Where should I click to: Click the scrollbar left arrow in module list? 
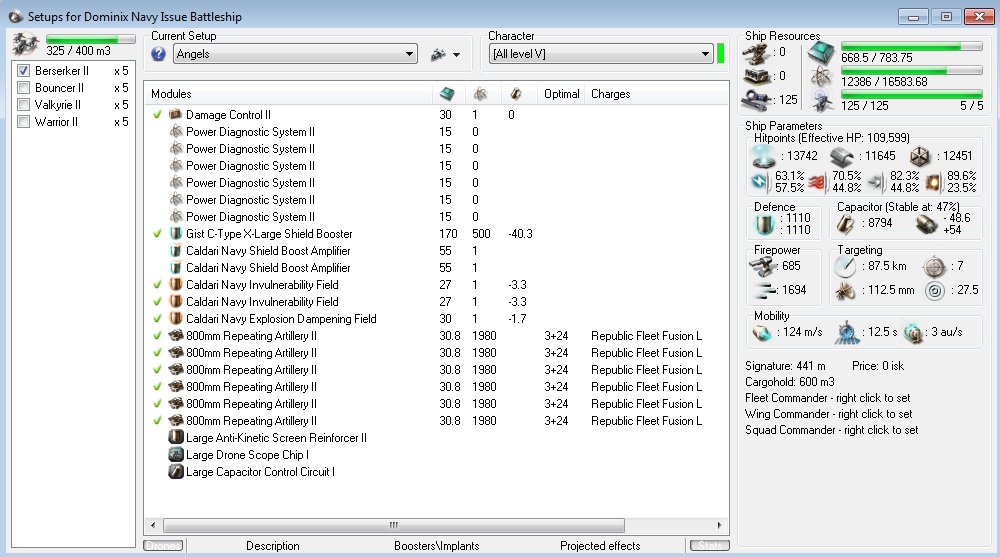(153, 526)
